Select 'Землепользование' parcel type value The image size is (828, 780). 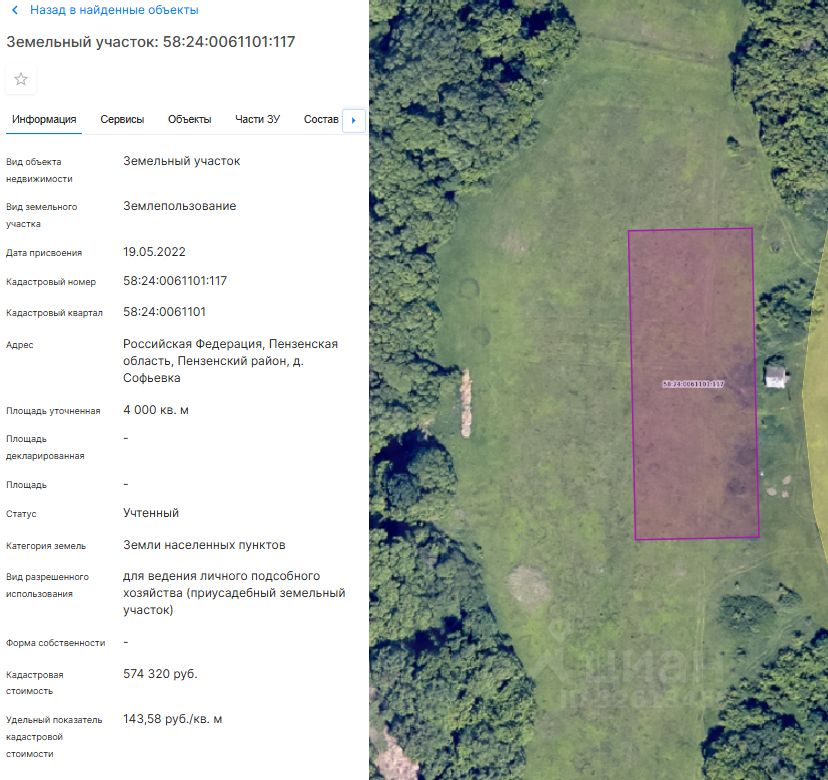(x=180, y=206)
